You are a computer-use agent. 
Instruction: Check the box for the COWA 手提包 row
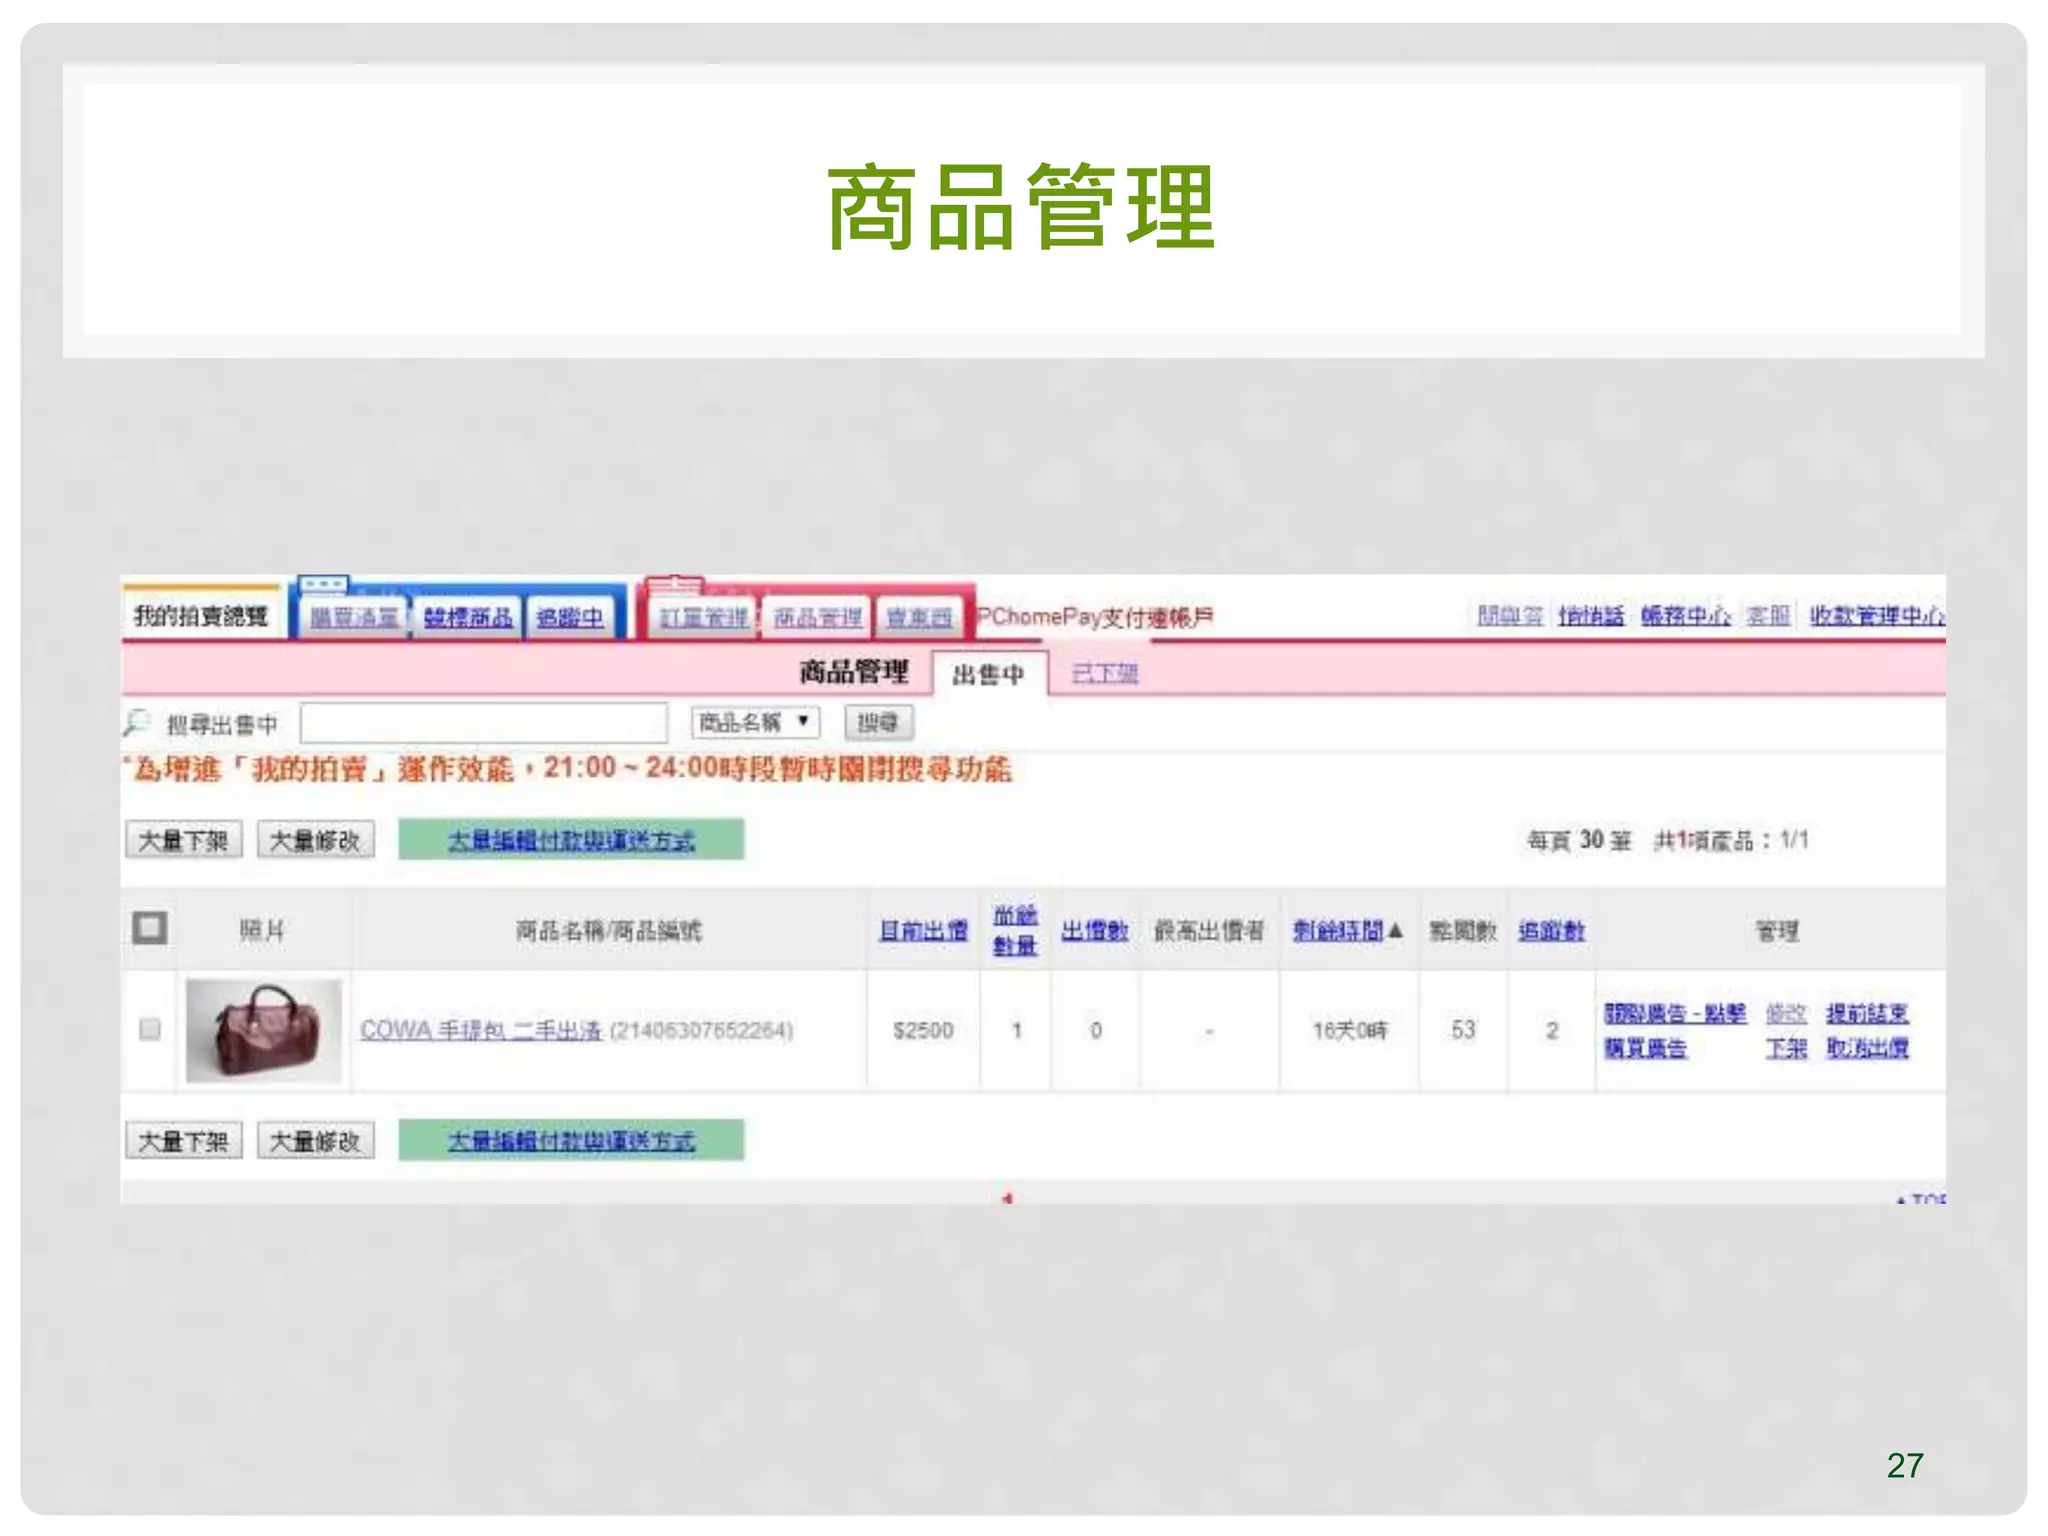tap(150, 1029)
